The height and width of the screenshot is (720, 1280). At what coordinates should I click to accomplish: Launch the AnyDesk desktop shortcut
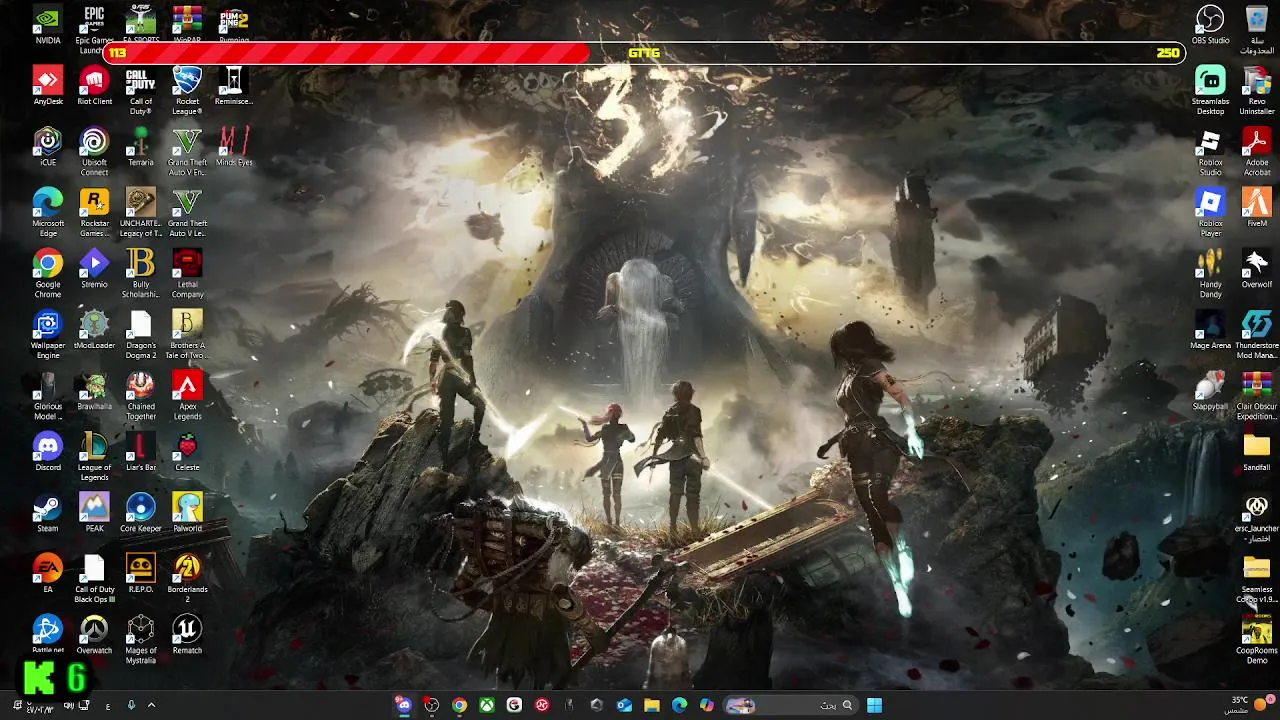tap(47, 86)
